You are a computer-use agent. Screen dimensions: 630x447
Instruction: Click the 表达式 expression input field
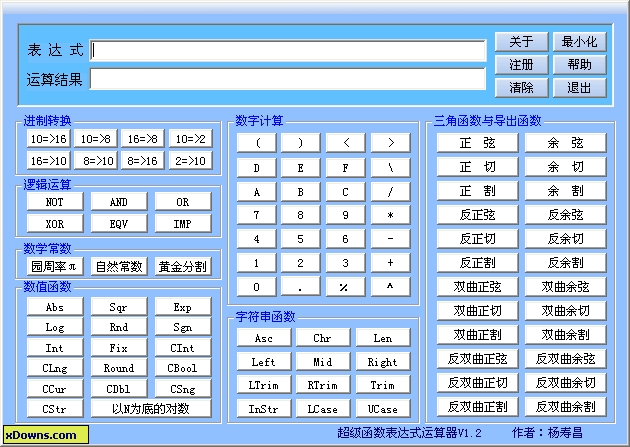(288, 50)
